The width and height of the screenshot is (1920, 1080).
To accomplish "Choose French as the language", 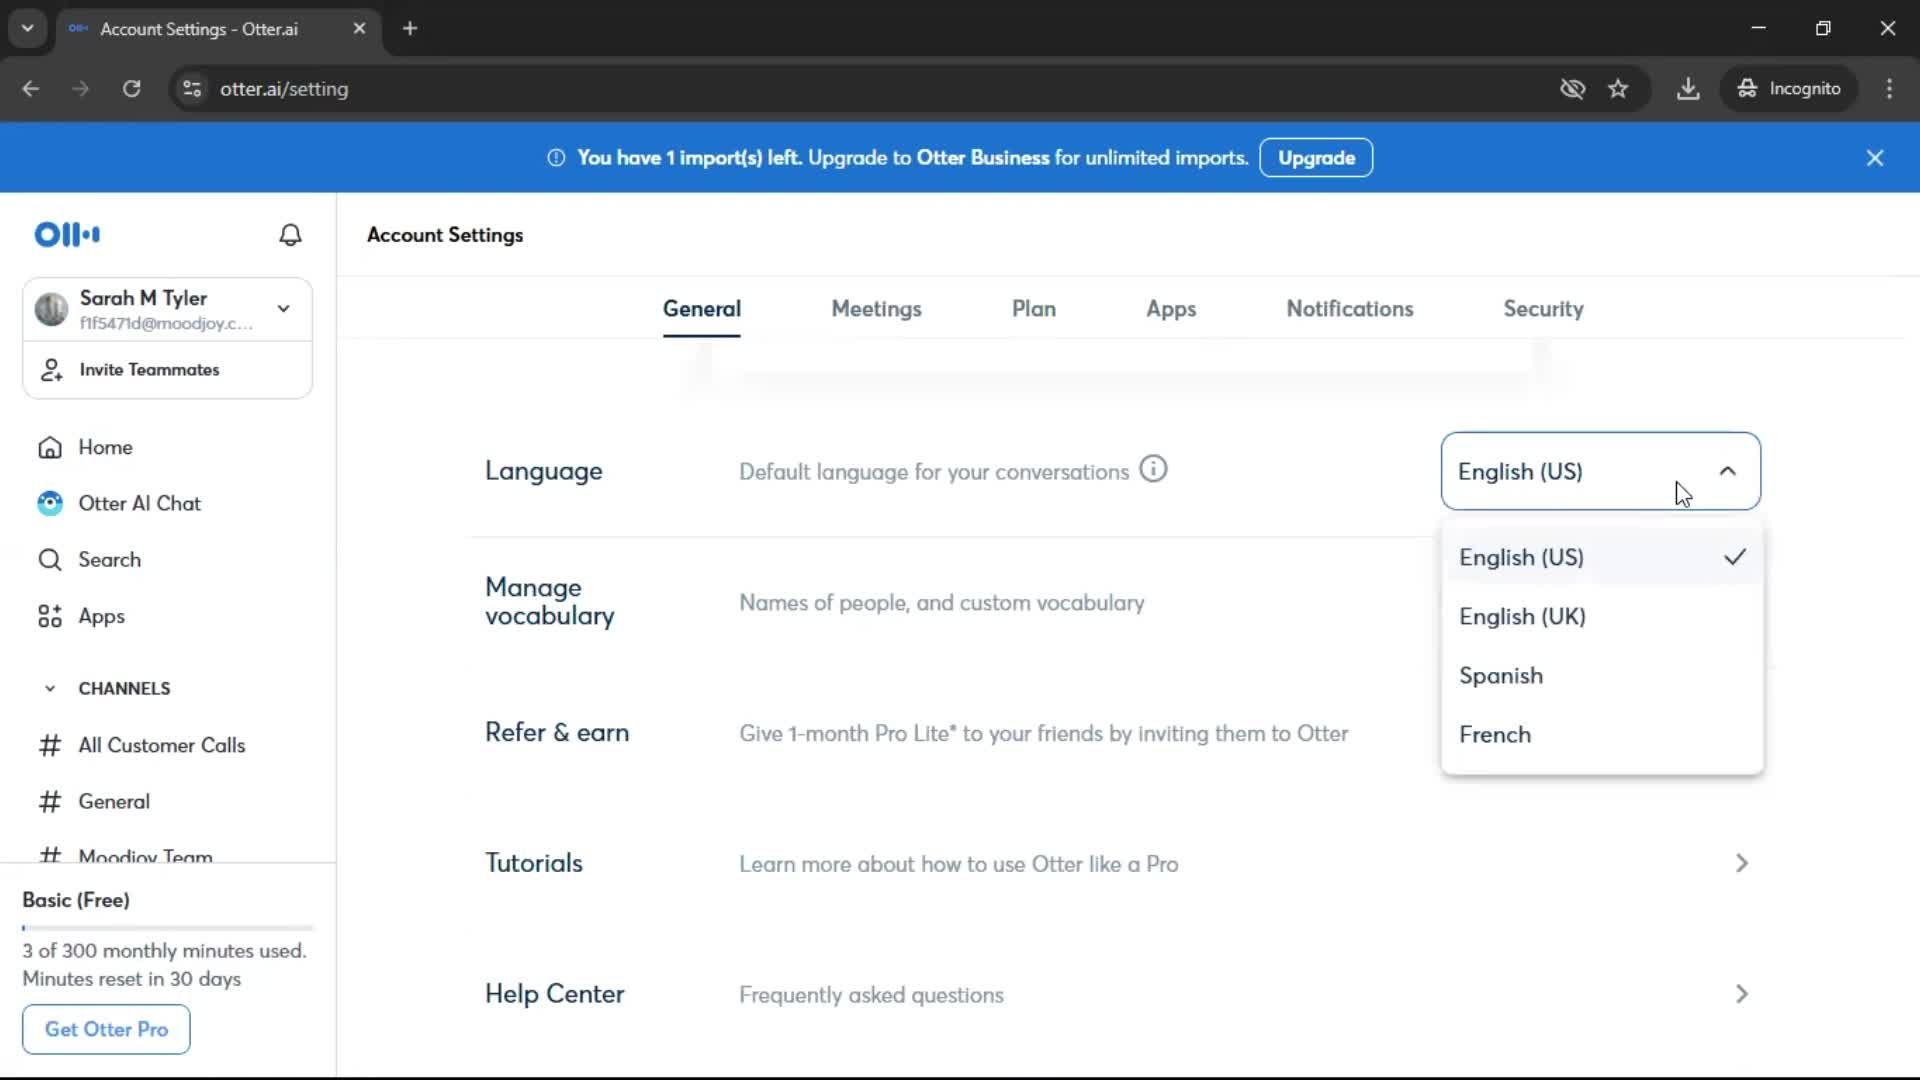I will [x=1601, y=734].
